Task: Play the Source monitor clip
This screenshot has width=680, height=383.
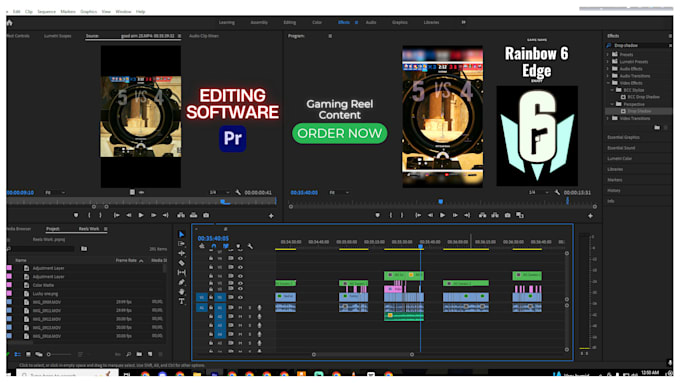Action: [x=141, y=215]
